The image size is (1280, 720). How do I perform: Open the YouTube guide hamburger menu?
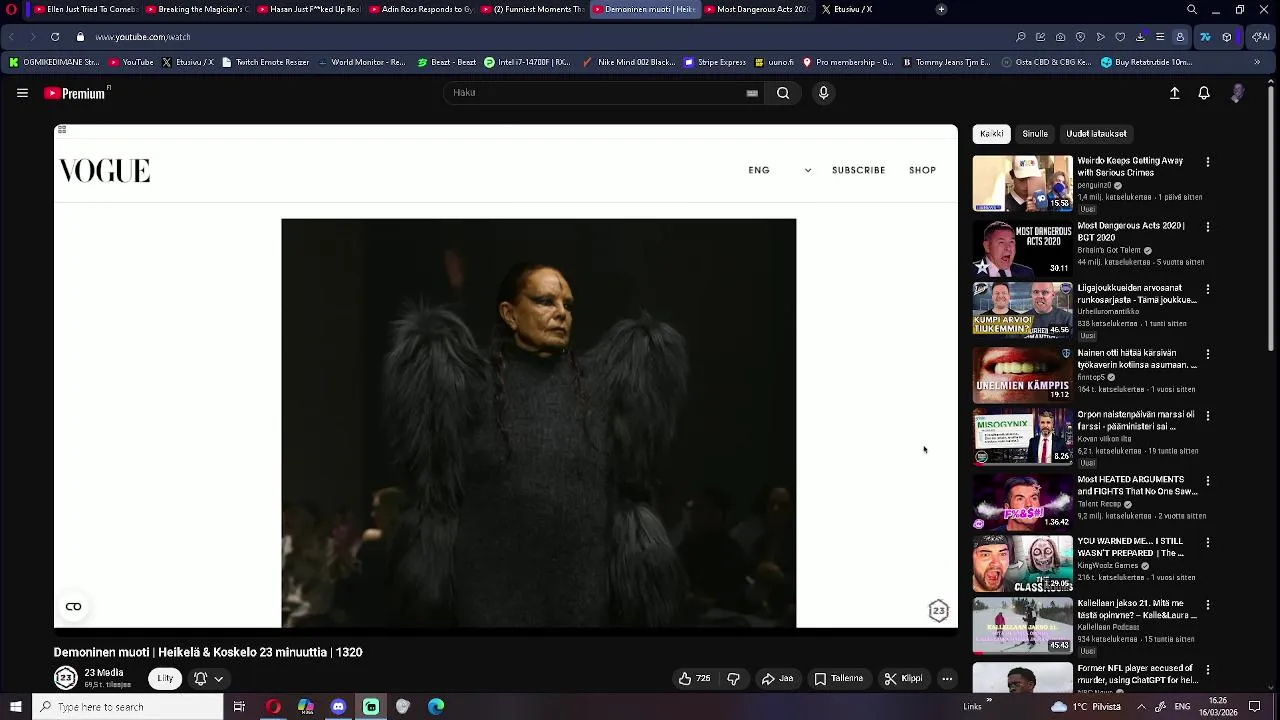coord(22,93)
